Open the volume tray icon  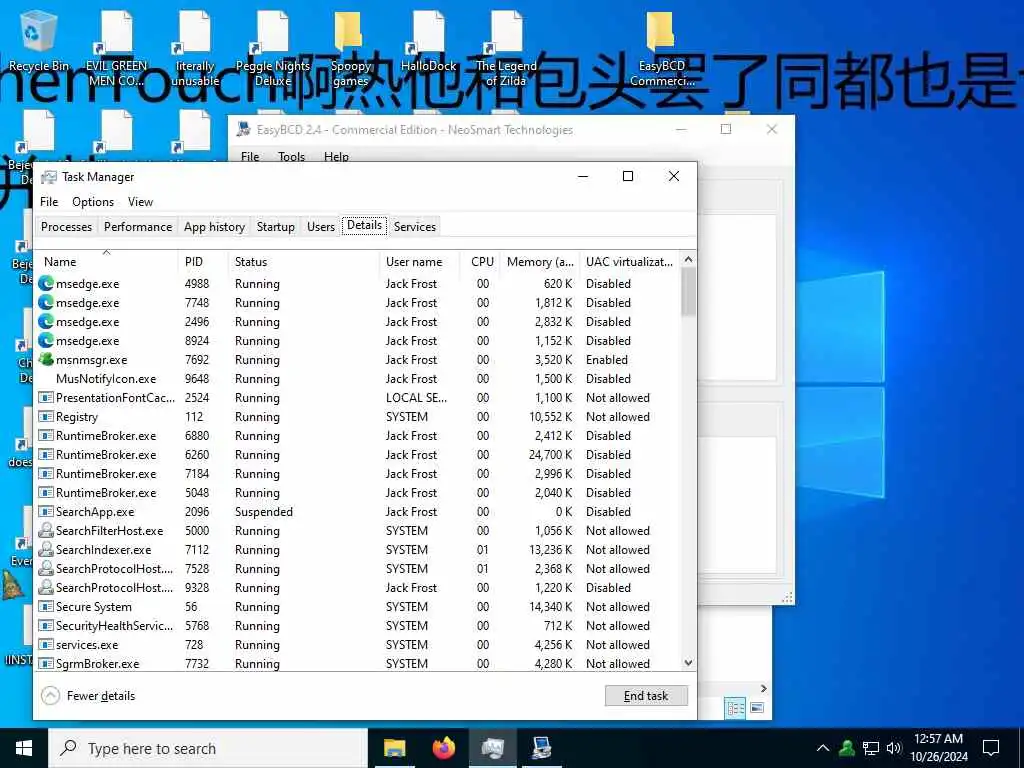point(894,748)
